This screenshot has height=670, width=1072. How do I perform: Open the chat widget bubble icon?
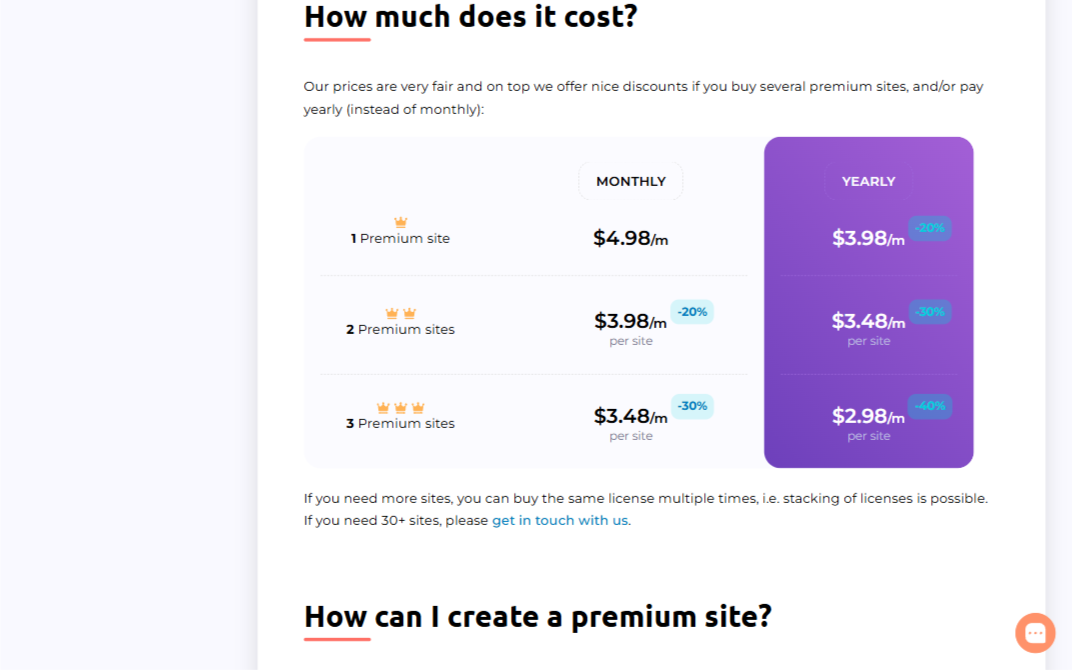pyautogui.click(x=1035, y=633)
